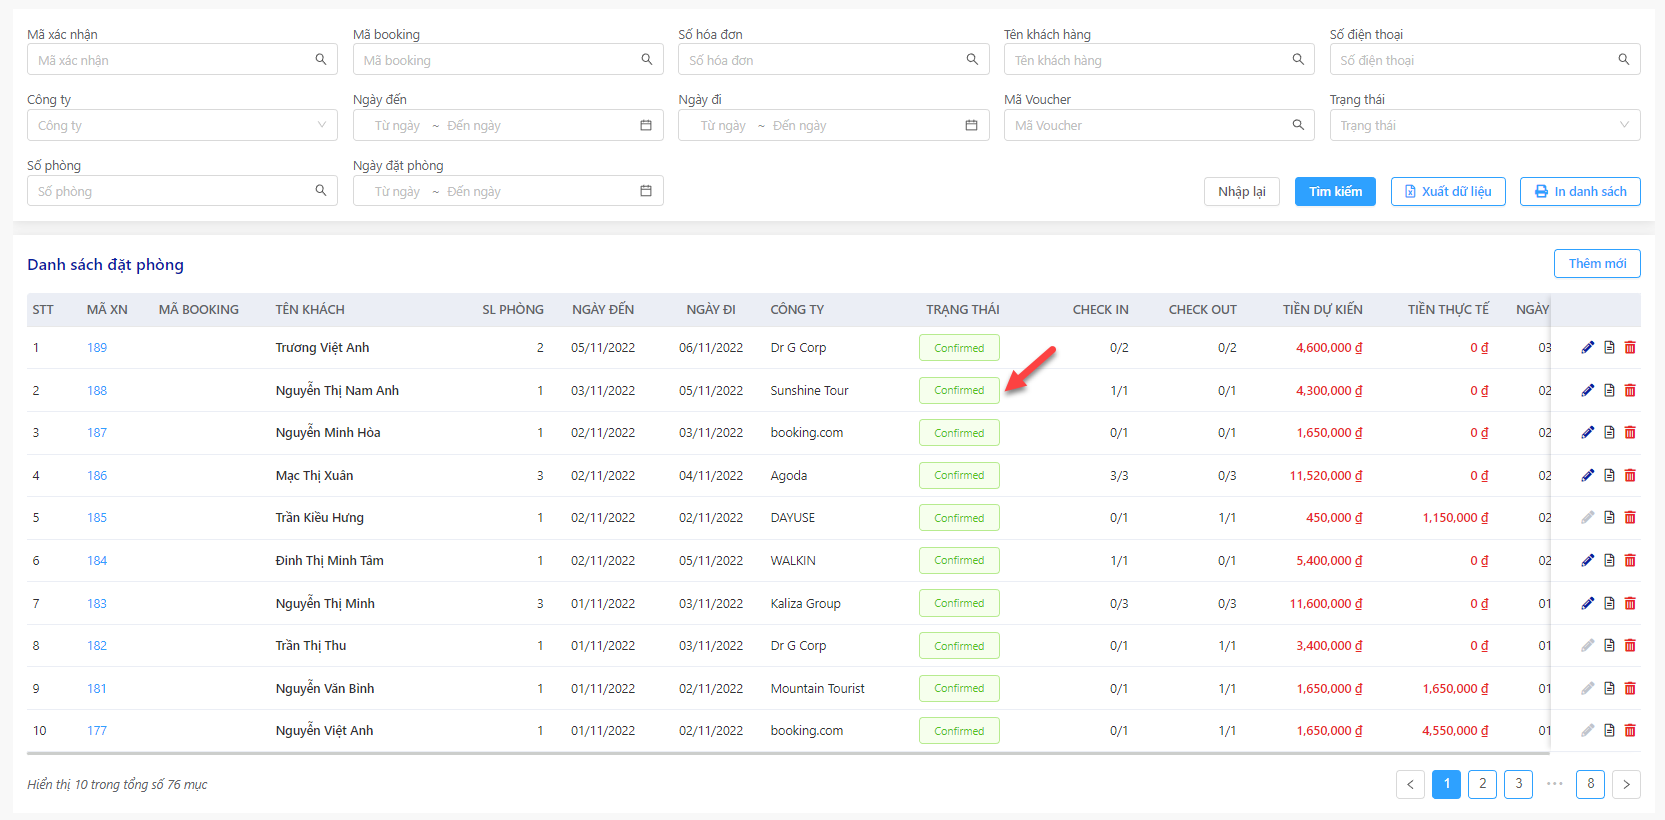
Task: Click Xuất dữ liệu export button
Action: [x=1448, y=191]
